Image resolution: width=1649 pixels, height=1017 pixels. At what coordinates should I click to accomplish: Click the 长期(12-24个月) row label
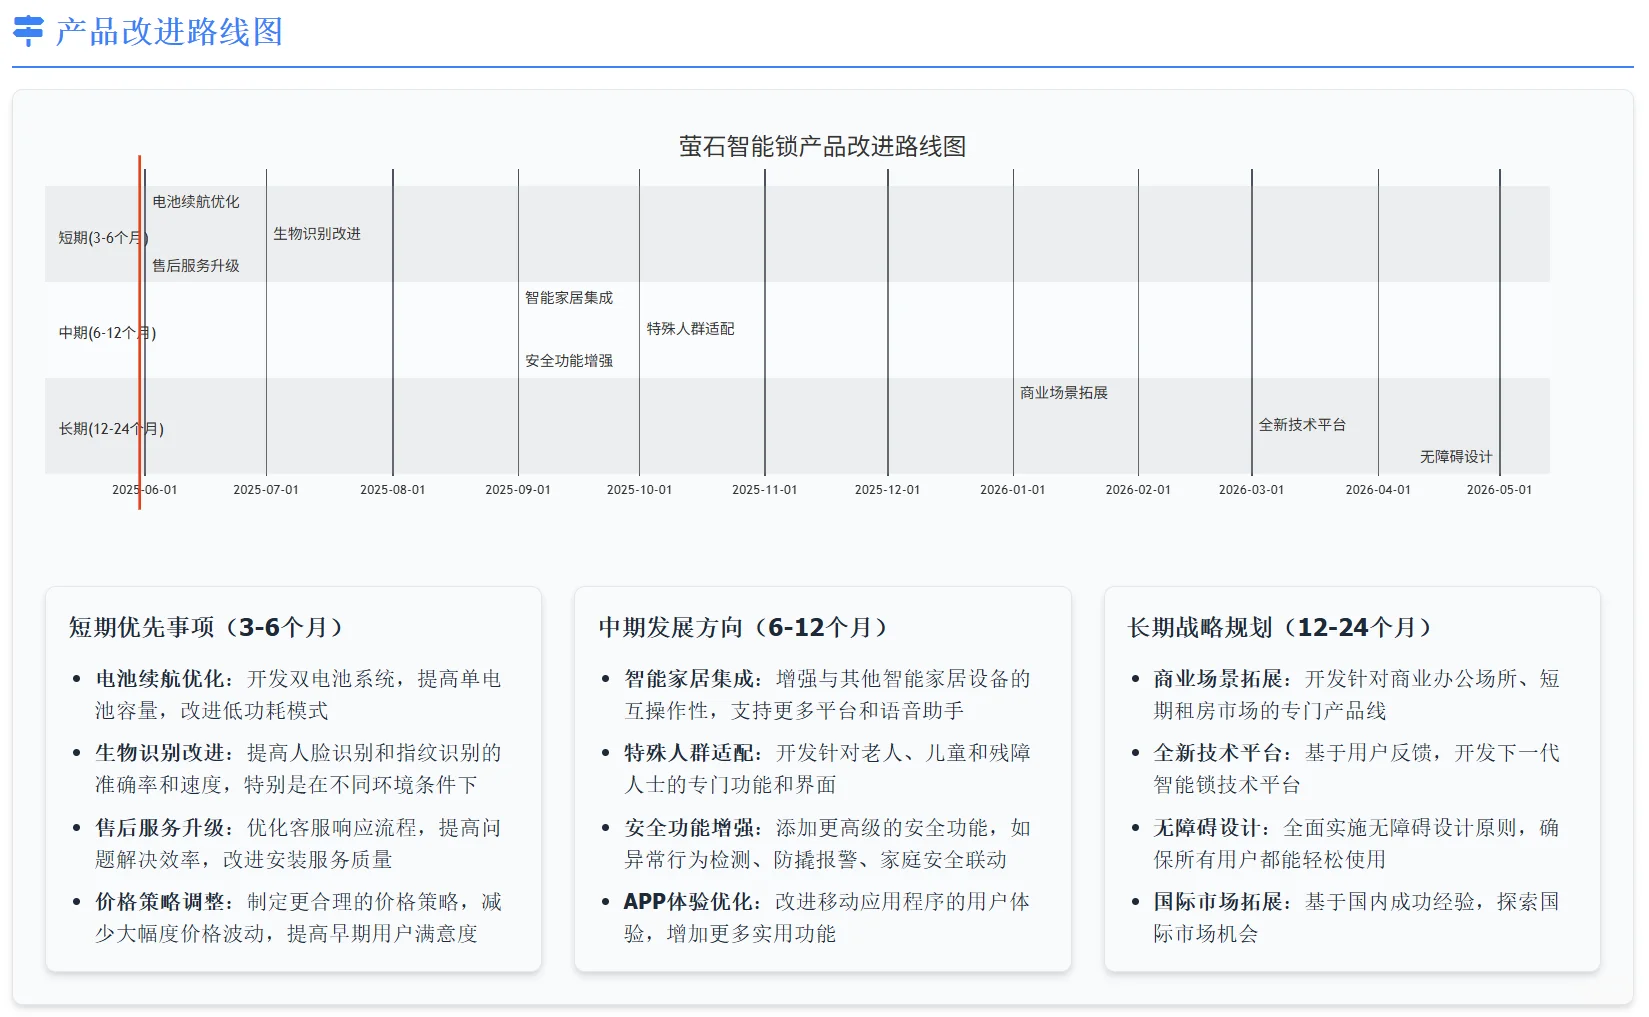(x=111, y=429)
